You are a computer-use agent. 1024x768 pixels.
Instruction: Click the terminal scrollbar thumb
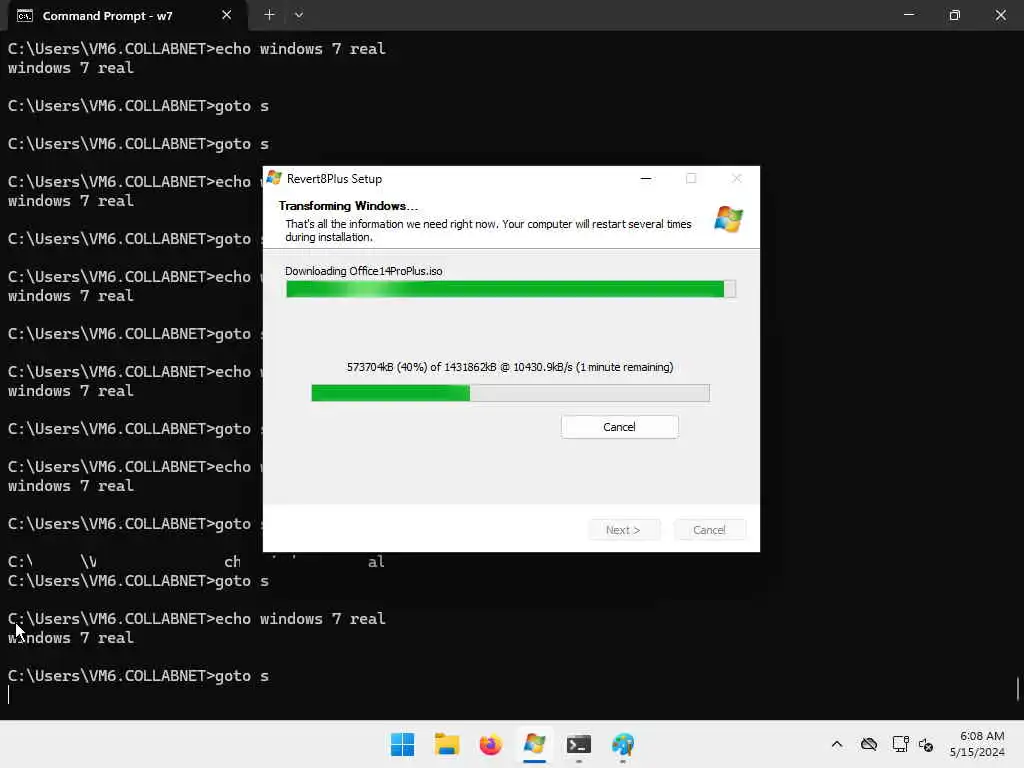click(x=1018, y=689)
